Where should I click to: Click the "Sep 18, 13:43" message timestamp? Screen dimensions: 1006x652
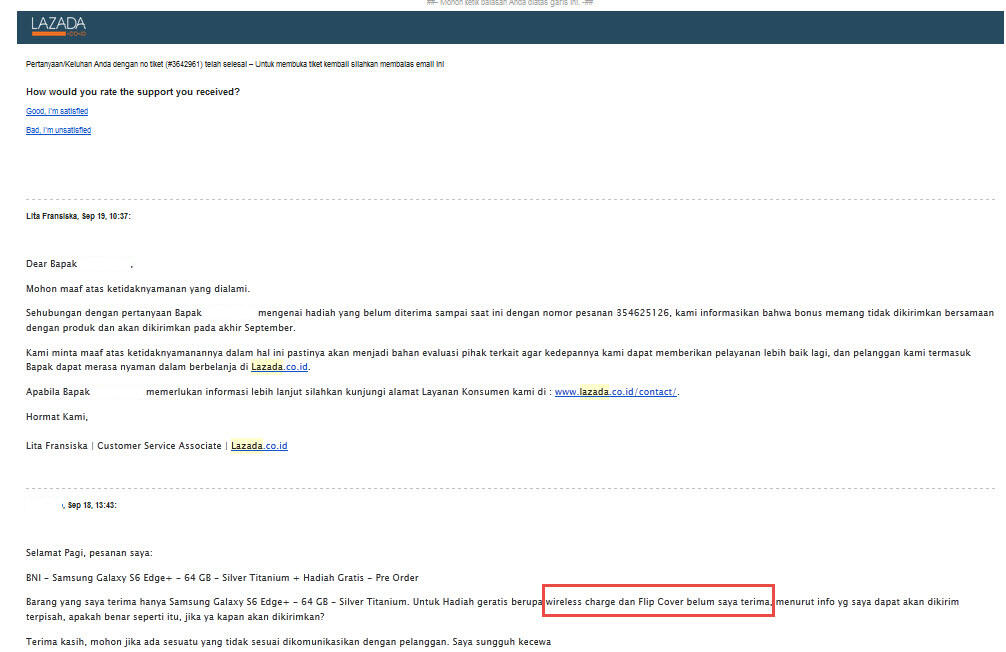tap(92, 506)
